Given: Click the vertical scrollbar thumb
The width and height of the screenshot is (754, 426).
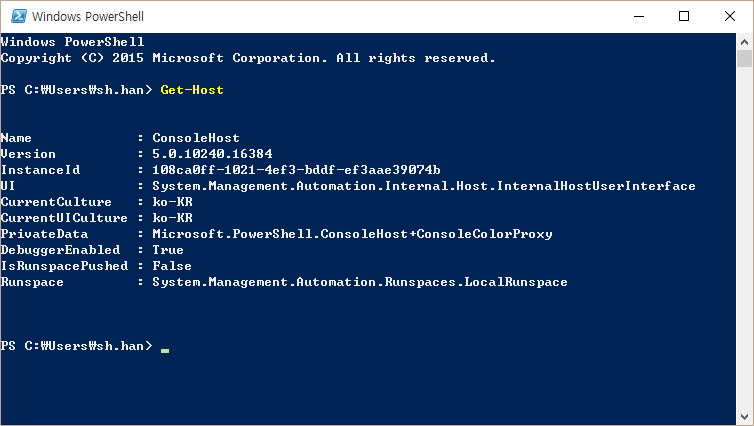Looking at the screenshot, I should (744, 59).
